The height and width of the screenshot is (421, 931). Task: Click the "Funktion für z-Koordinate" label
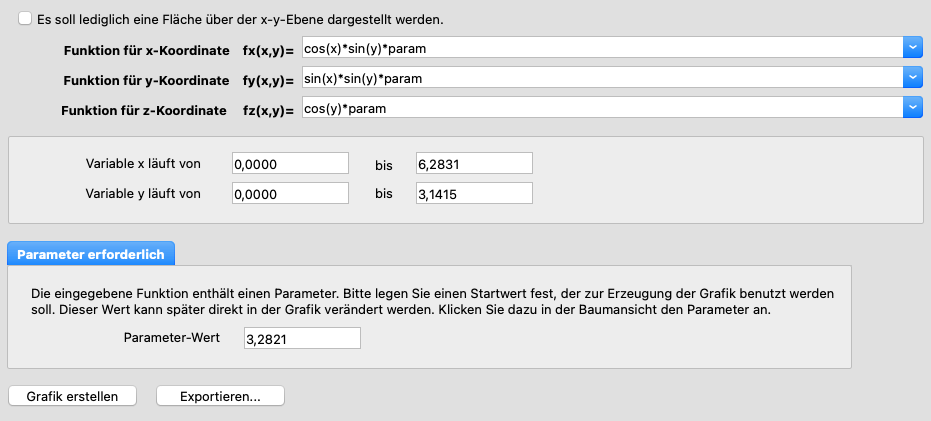tap(145, 109)
